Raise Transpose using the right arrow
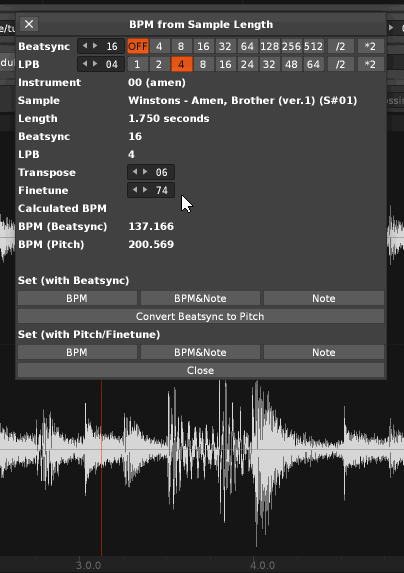Viewport: 404px width, 573px height. click(x=145, y=172)
